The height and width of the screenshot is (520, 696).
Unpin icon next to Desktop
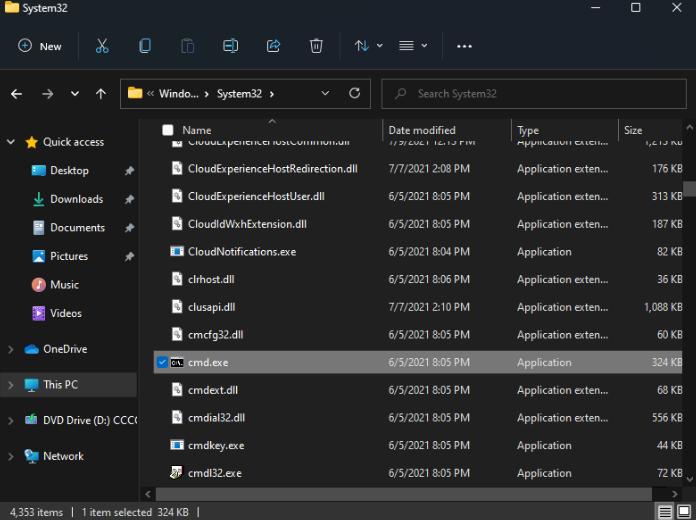coord(129,171)
